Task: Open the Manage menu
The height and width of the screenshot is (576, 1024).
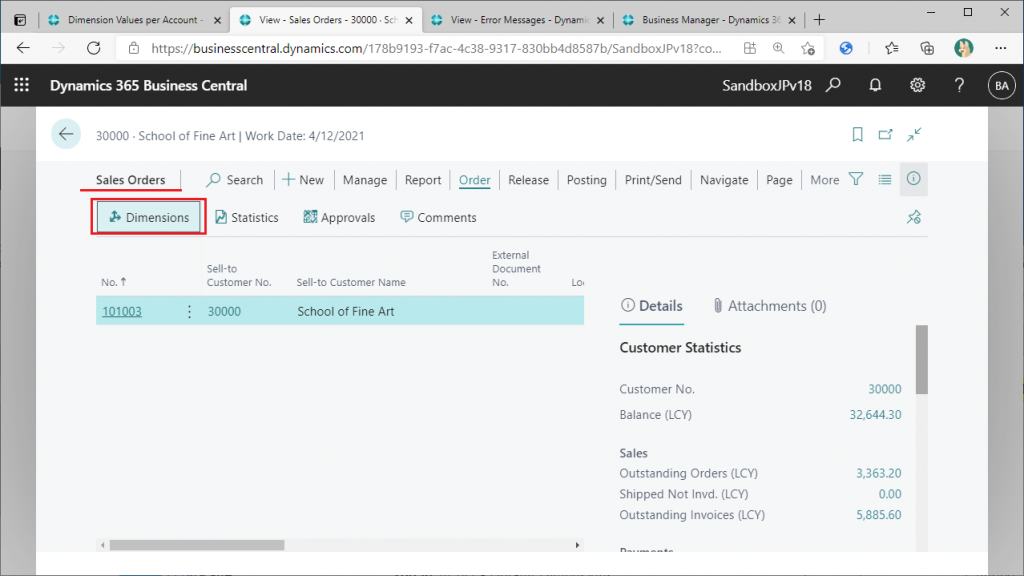Action: [x=365, y=180]
